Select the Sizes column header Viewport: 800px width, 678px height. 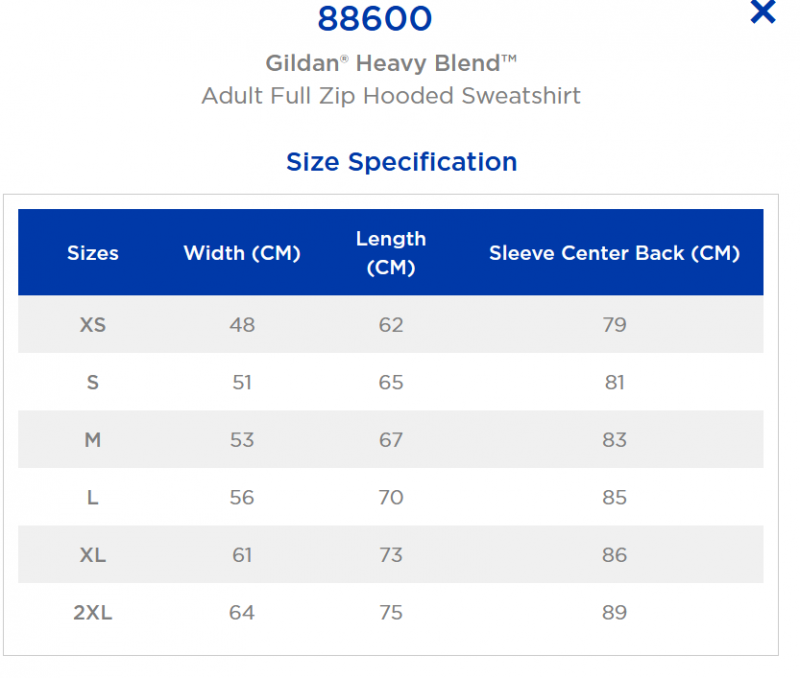tap(93, 253)
